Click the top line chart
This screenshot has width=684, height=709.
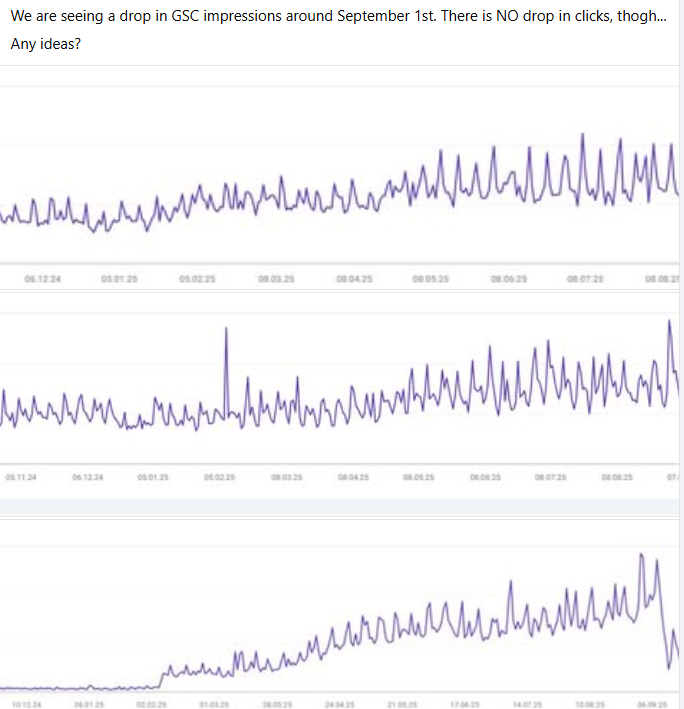340,185
